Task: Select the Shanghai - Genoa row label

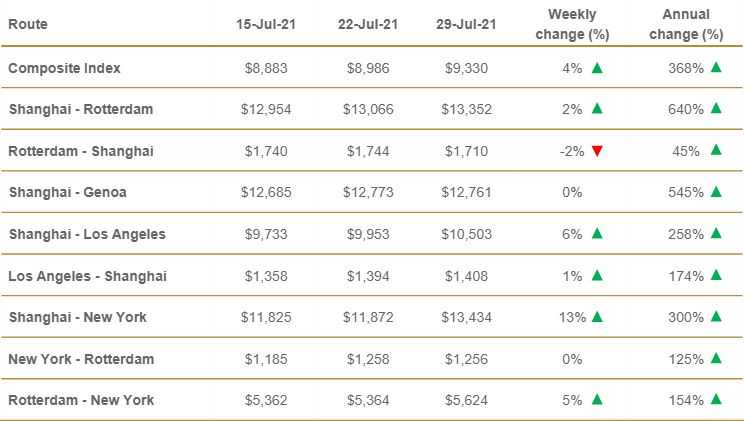Action: 70,192
